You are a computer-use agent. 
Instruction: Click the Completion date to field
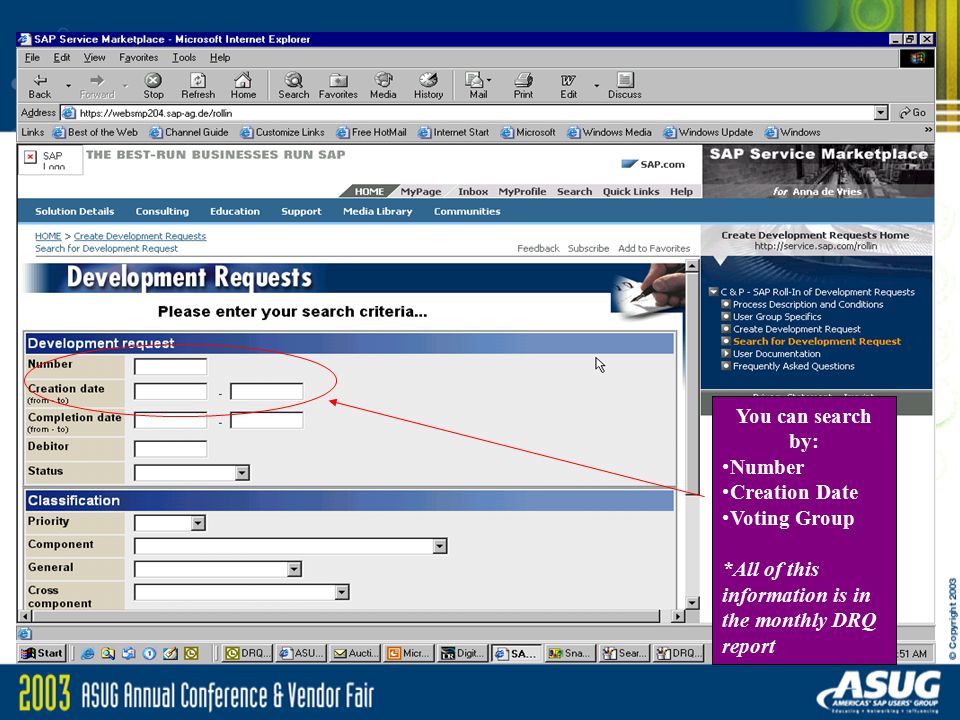tap(266, 420)
